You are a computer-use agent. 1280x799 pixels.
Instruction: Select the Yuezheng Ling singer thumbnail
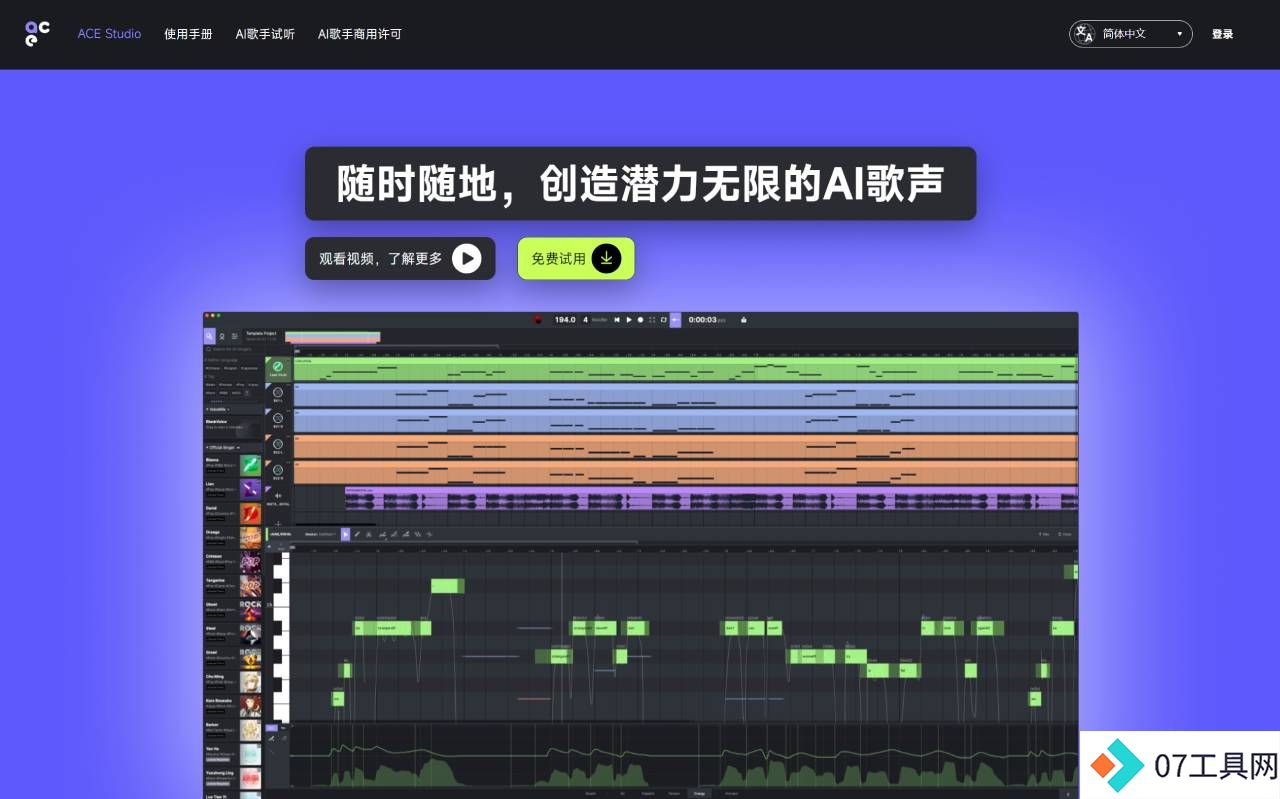[x=250, y=778]
